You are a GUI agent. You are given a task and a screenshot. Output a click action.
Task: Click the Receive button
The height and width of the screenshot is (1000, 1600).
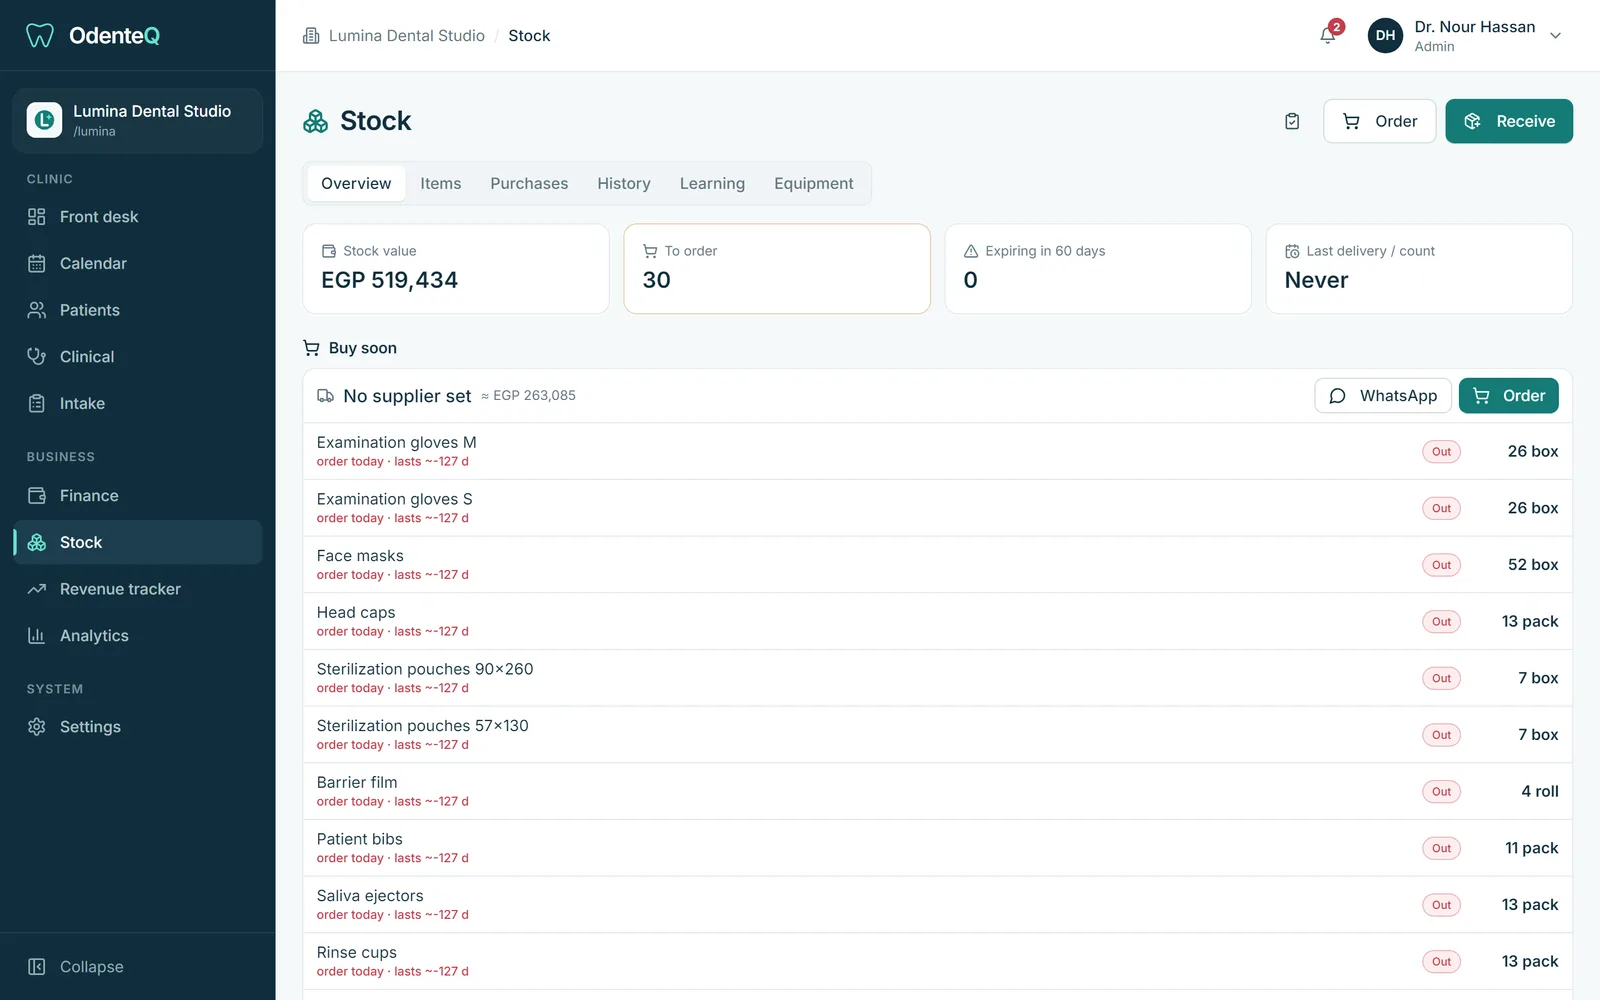1509,121
